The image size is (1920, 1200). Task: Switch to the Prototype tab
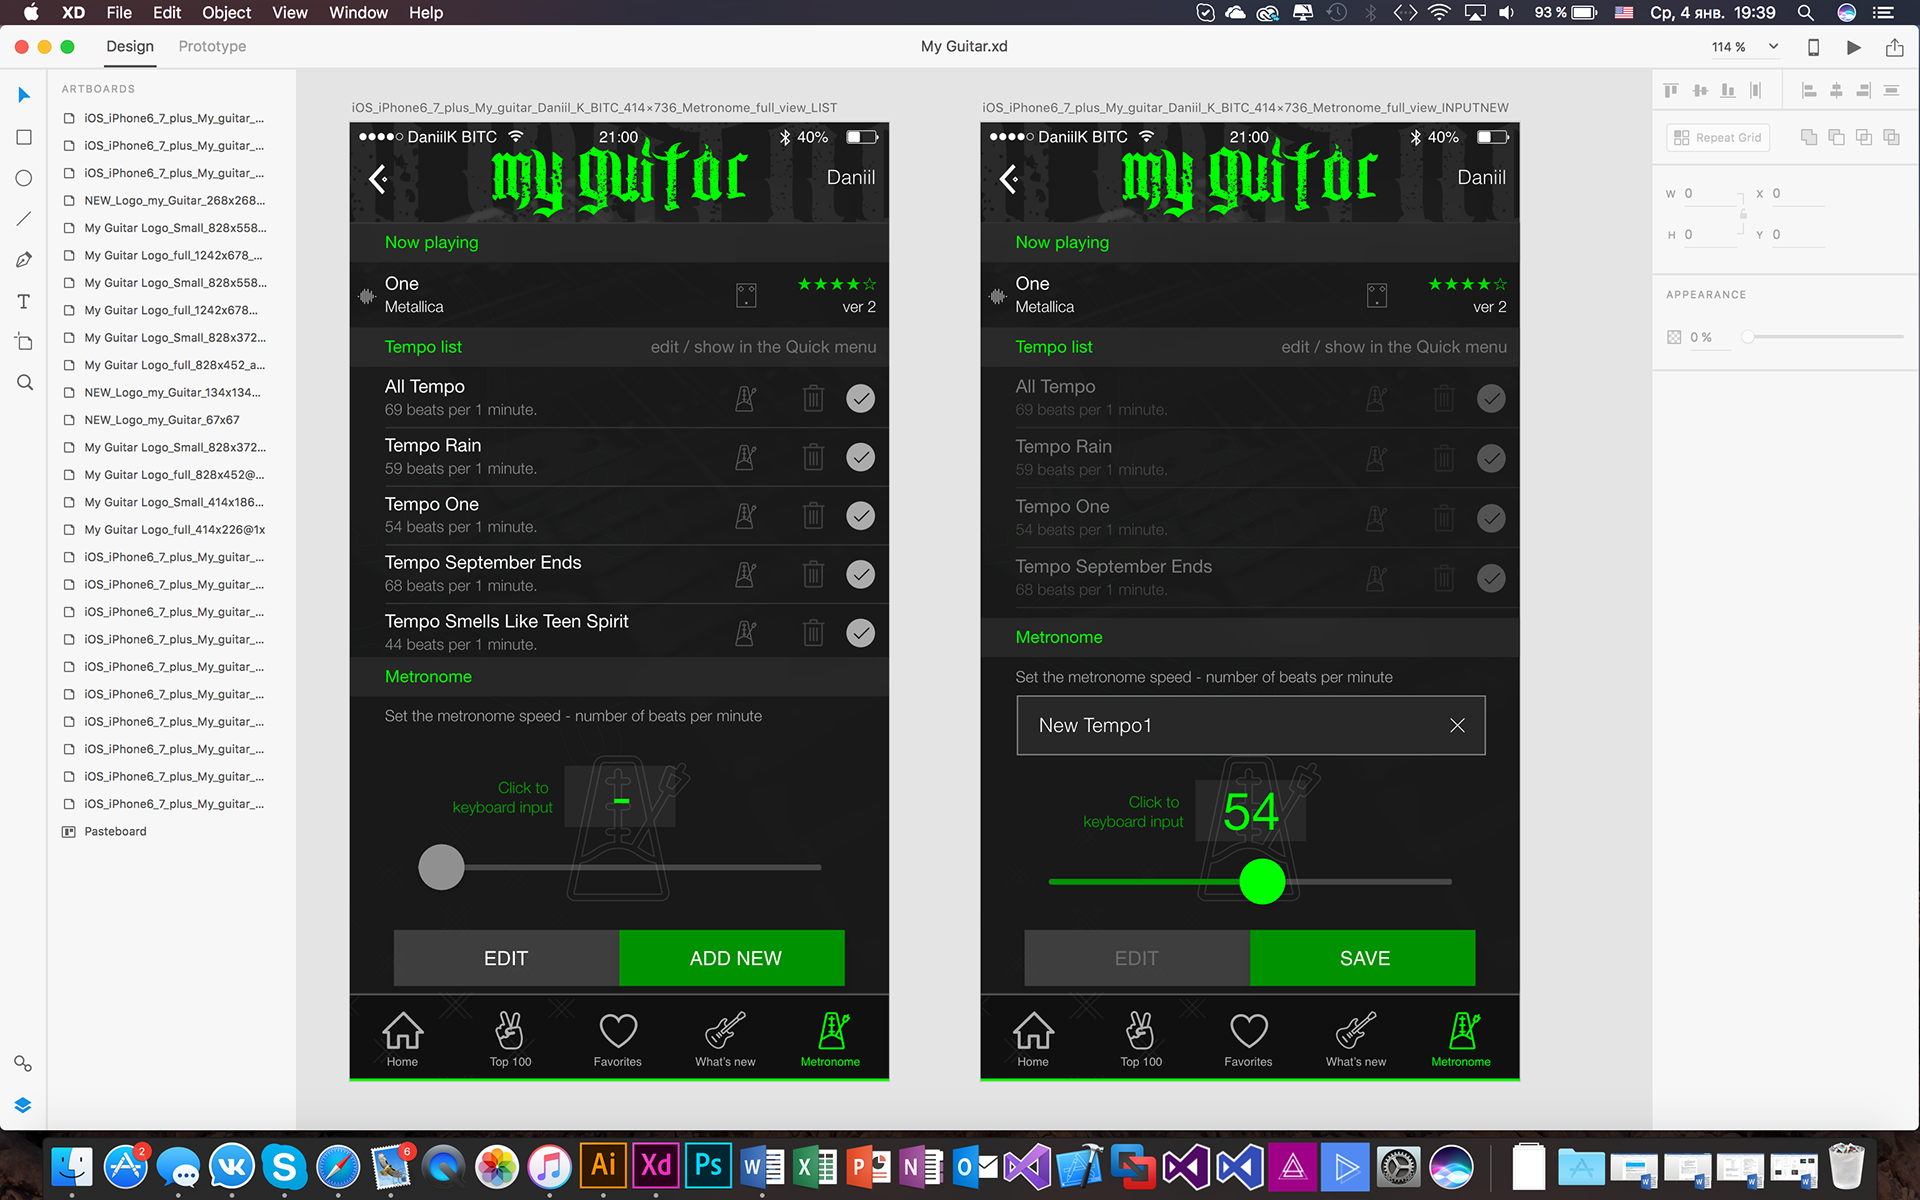212,46
